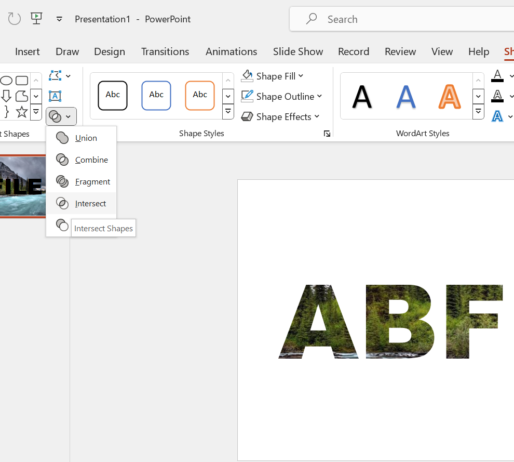The image size is (514, 462).
Task: Choose Combine from merge shapes menu
Action: coord(81,160)
